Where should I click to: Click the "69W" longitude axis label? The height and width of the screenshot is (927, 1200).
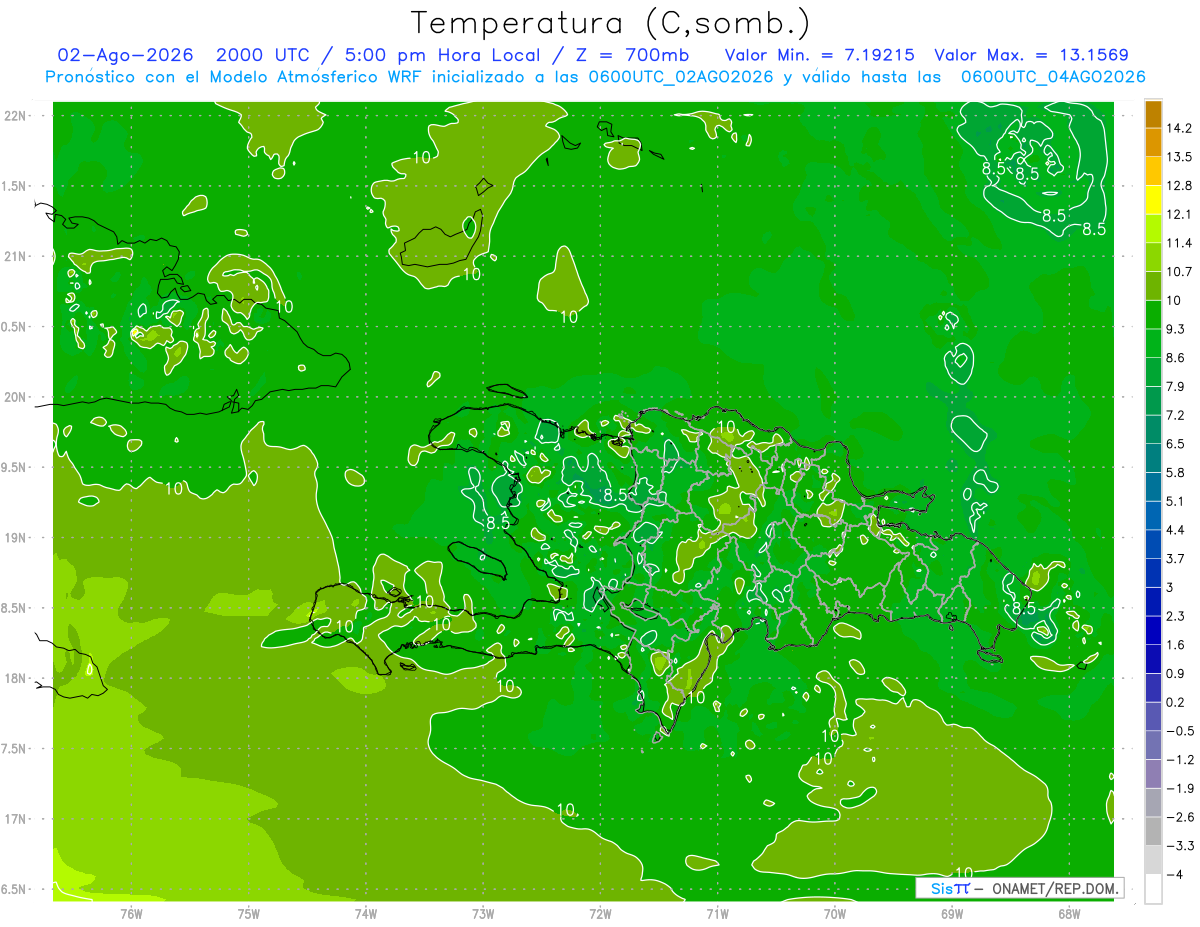tap(952, 914)
